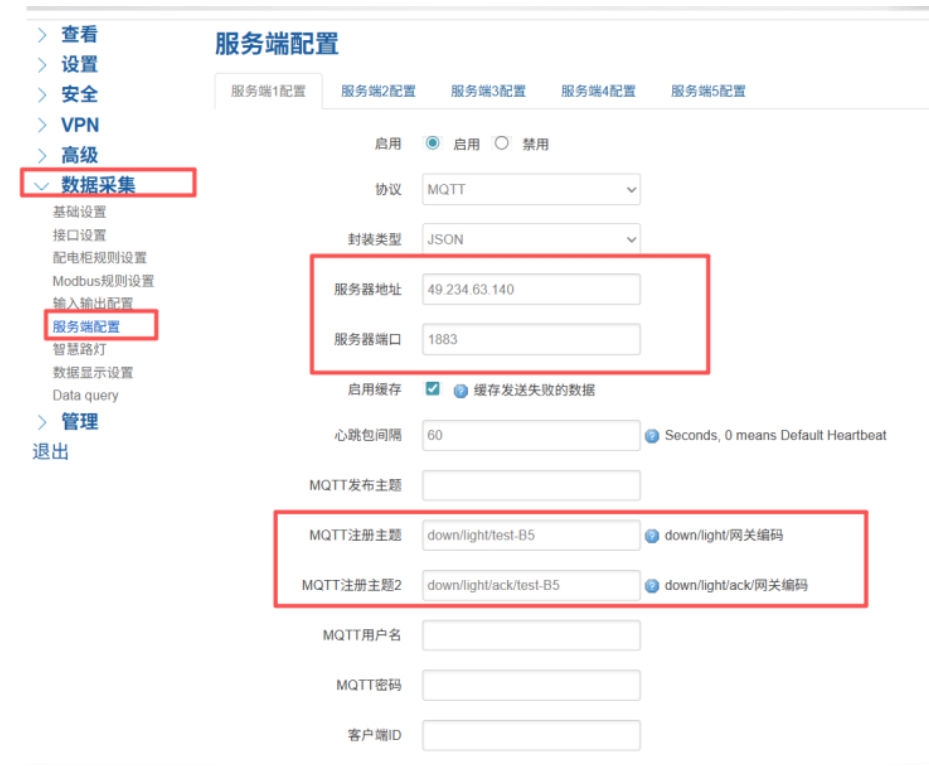Select the 启用 radio button

click(432, 143)
